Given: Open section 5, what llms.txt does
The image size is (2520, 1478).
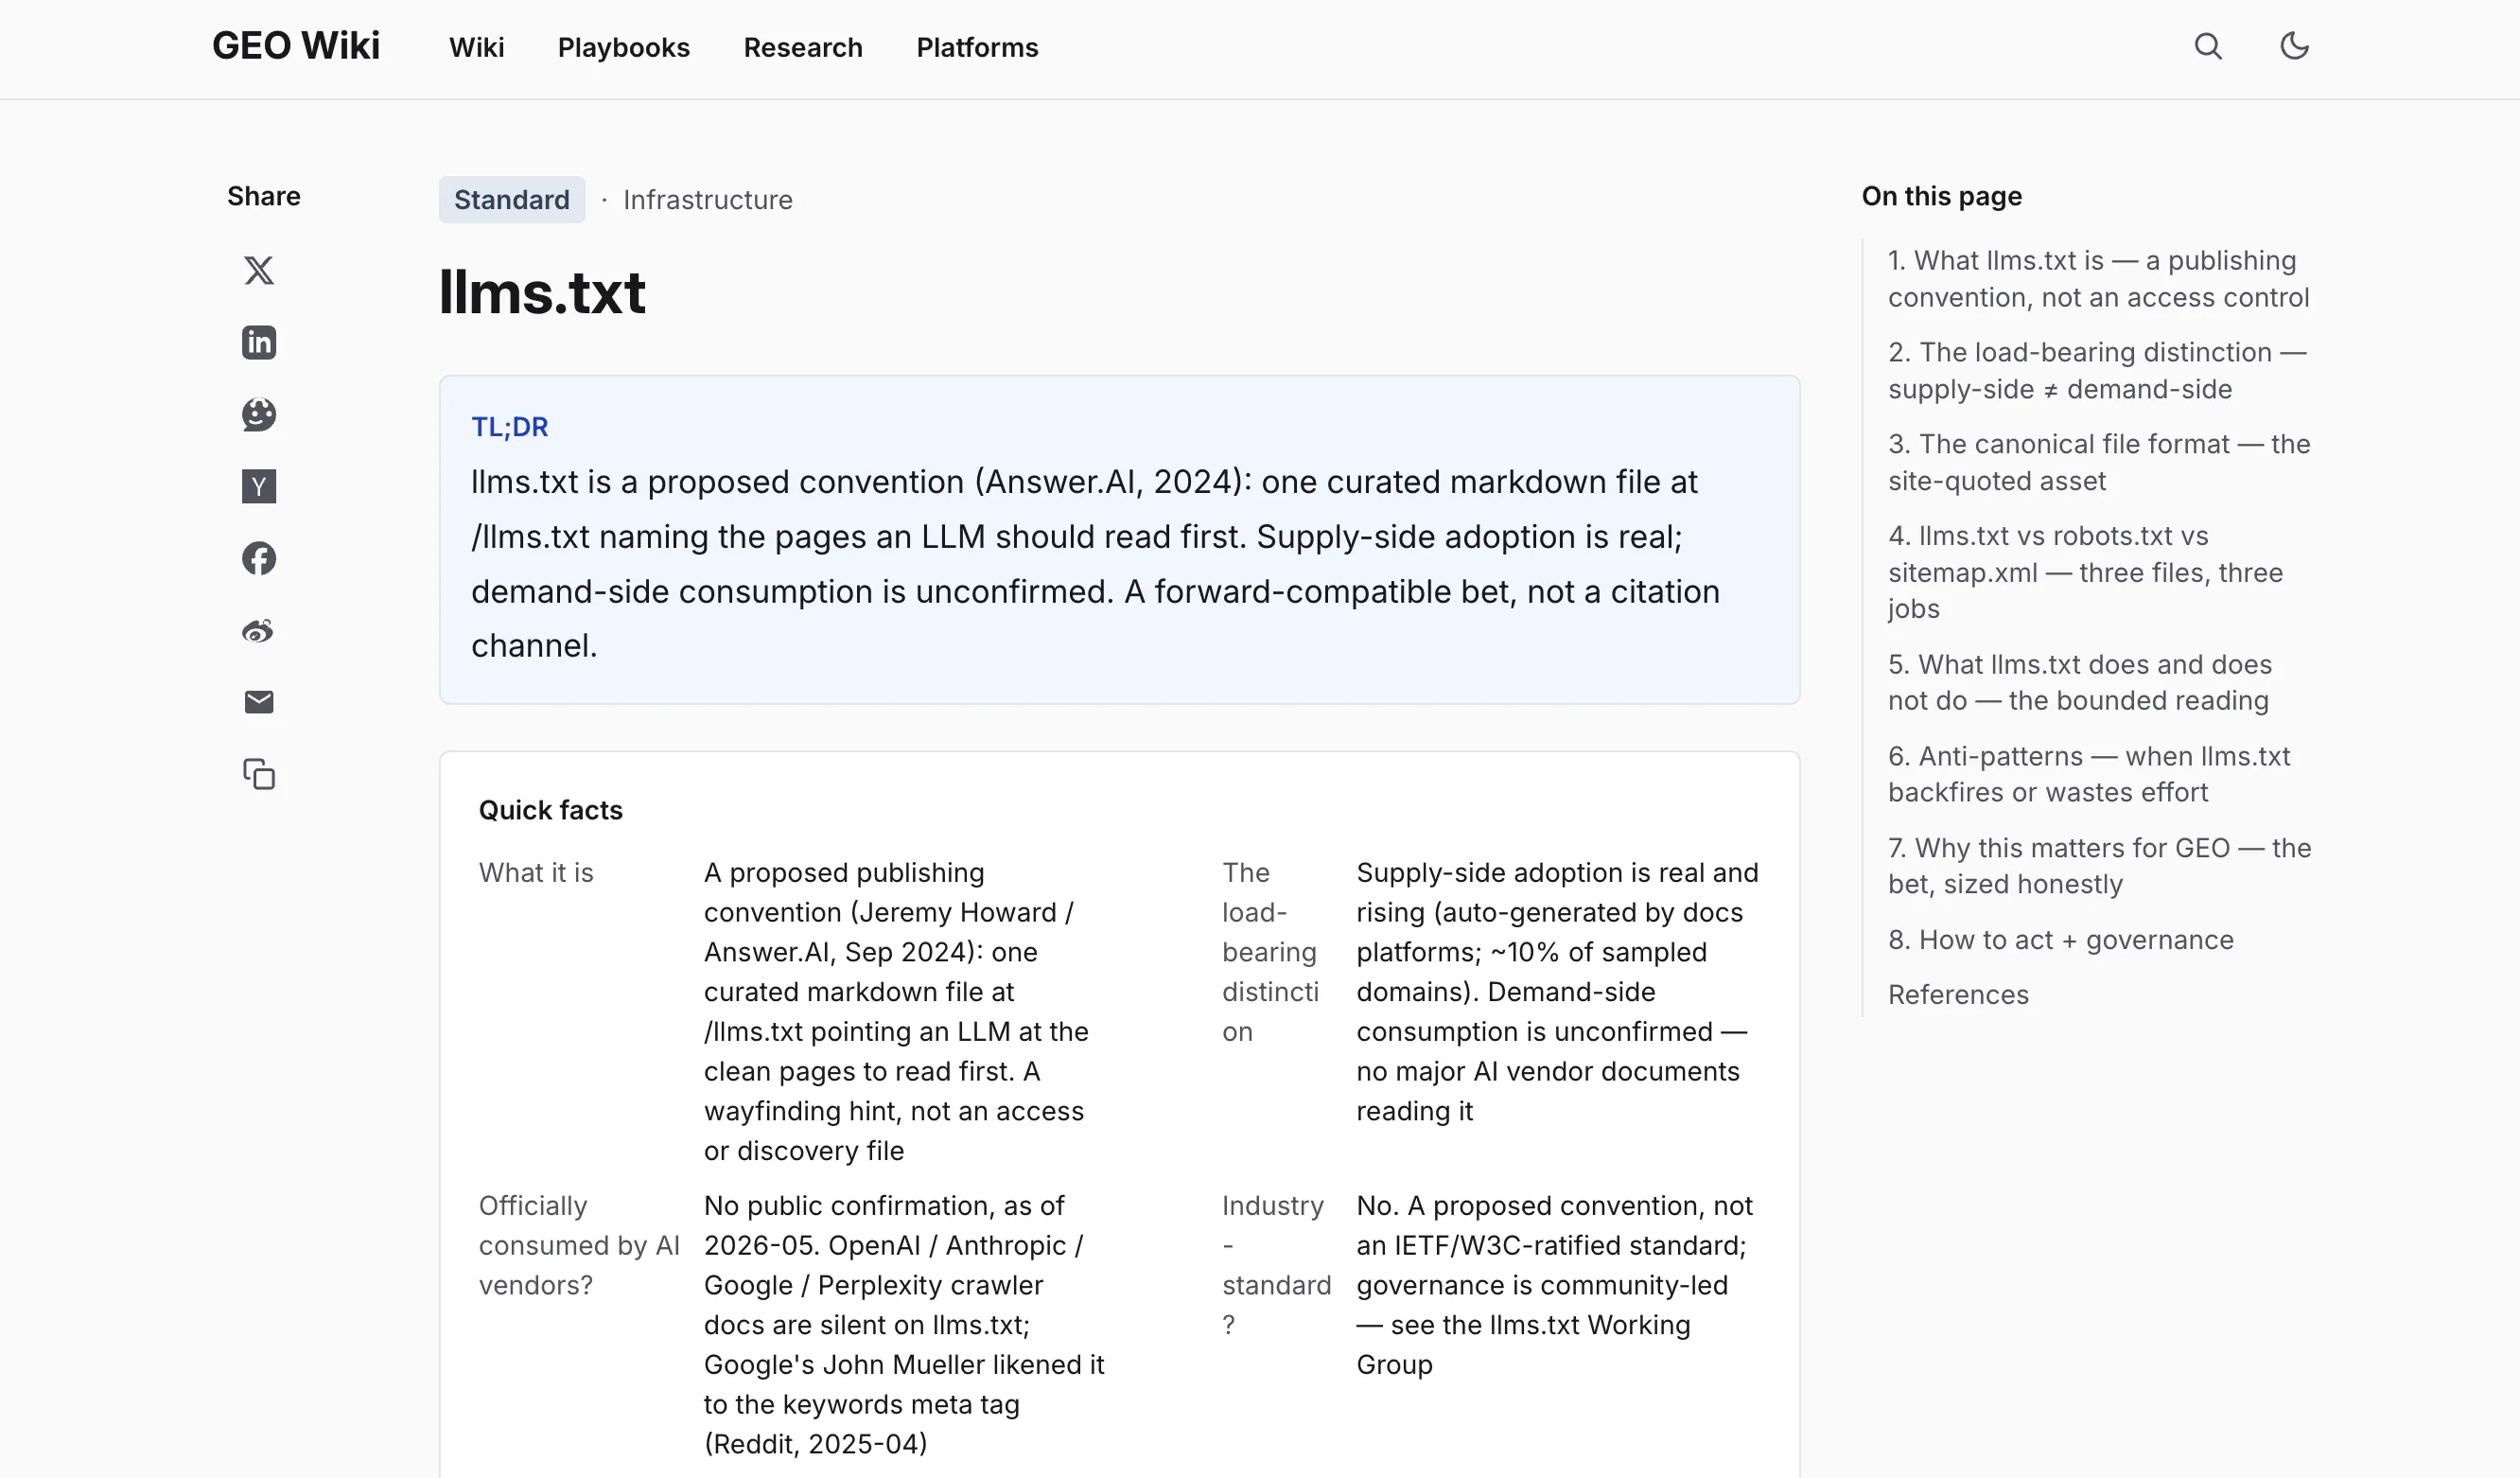Looking at the screenshot, I should (x=2080, y=683).
